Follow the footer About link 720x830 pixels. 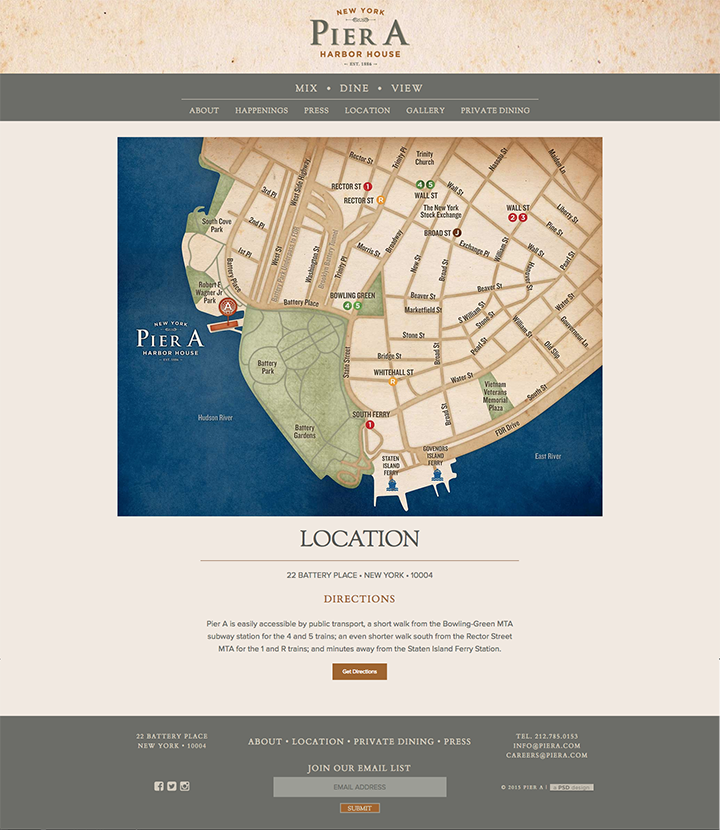tap(265, 742)
